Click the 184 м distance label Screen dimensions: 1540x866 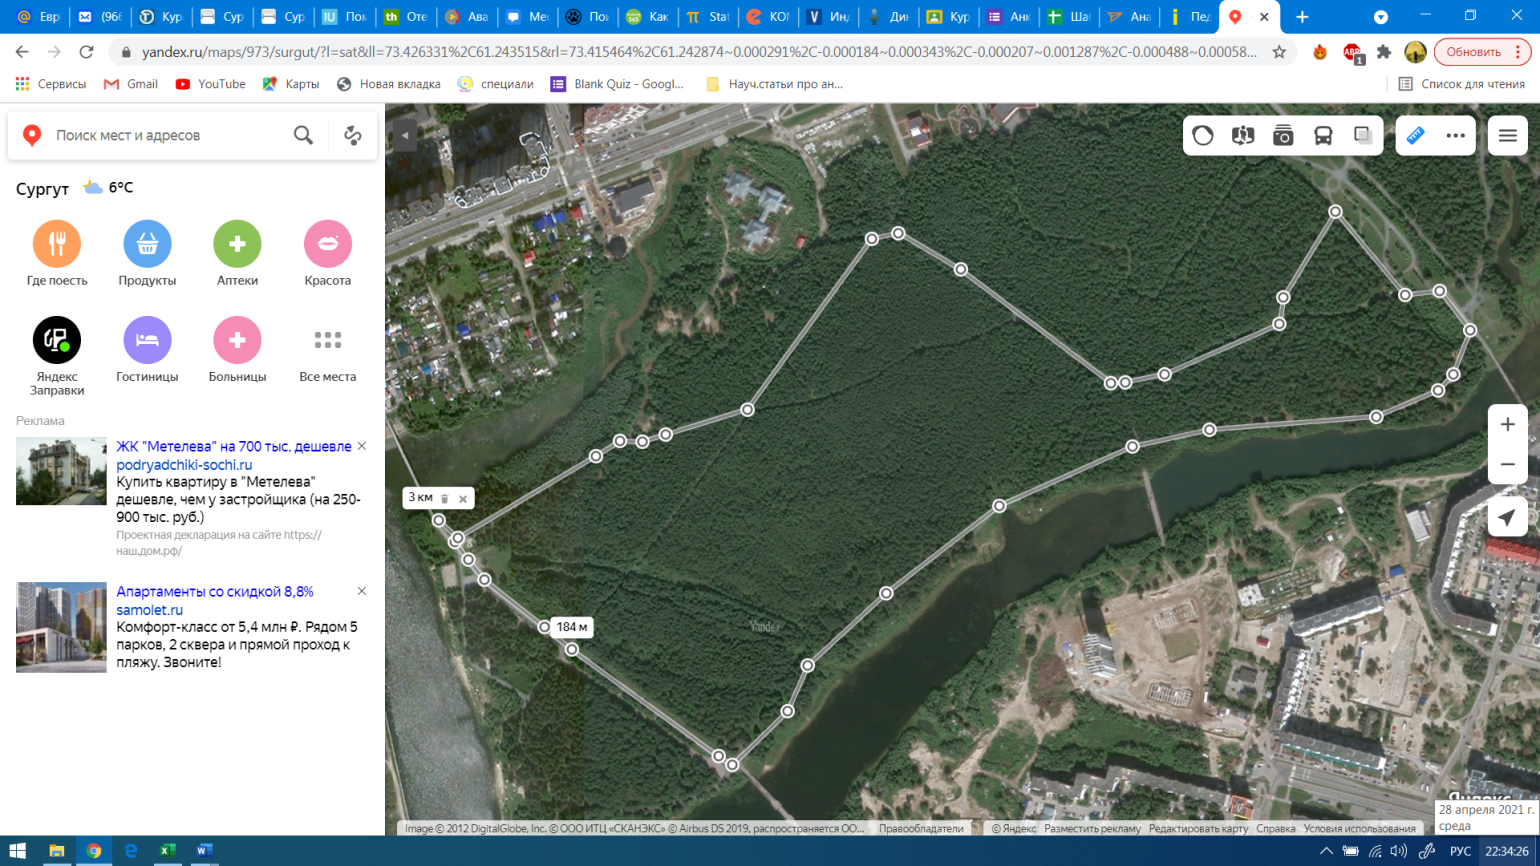[x=572, y=627]
